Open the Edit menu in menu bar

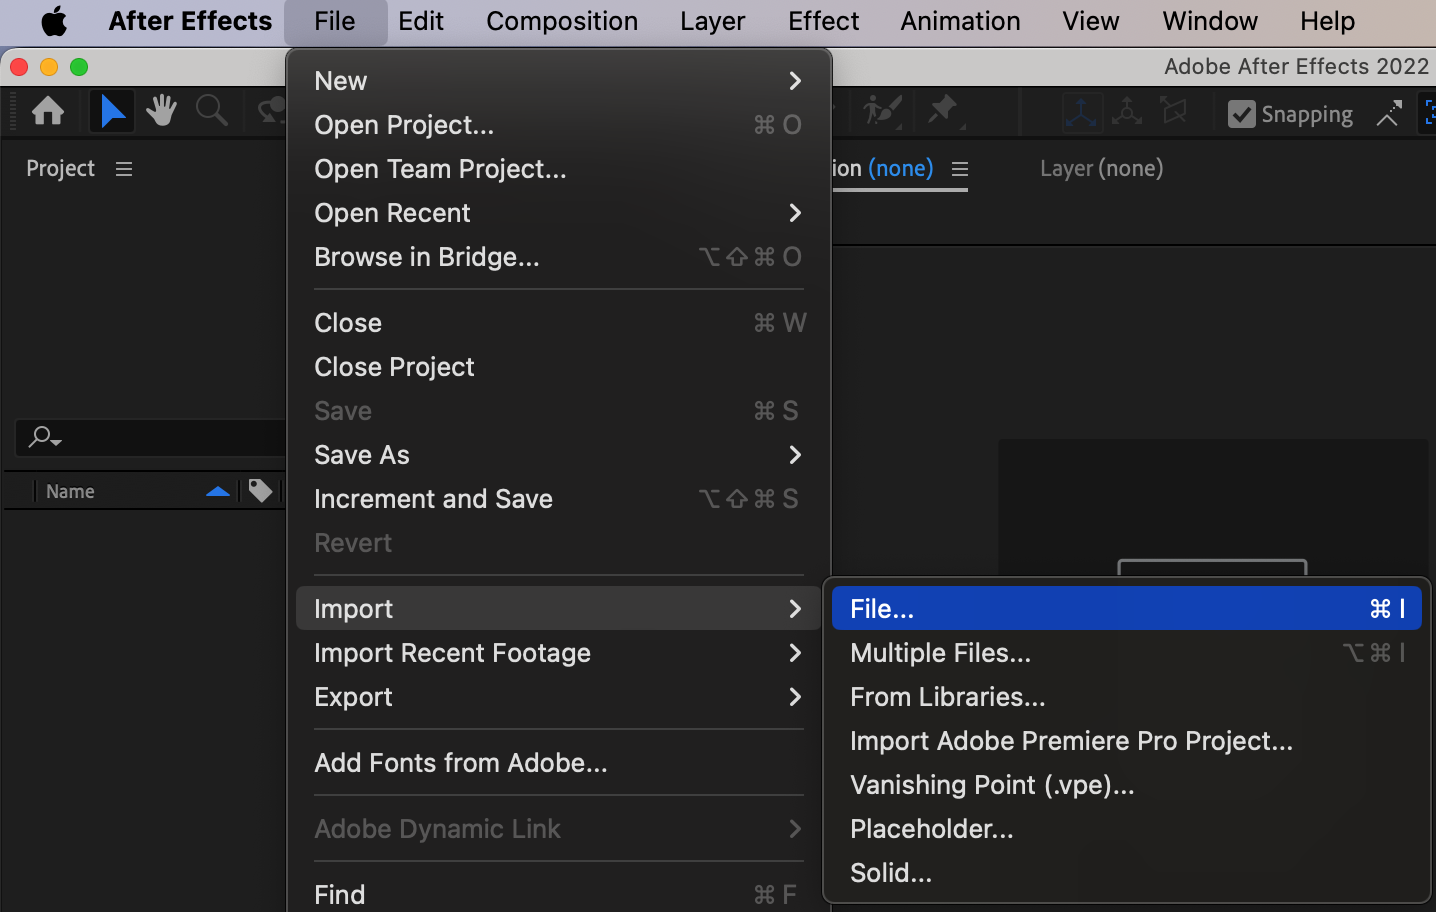(420, 21)
